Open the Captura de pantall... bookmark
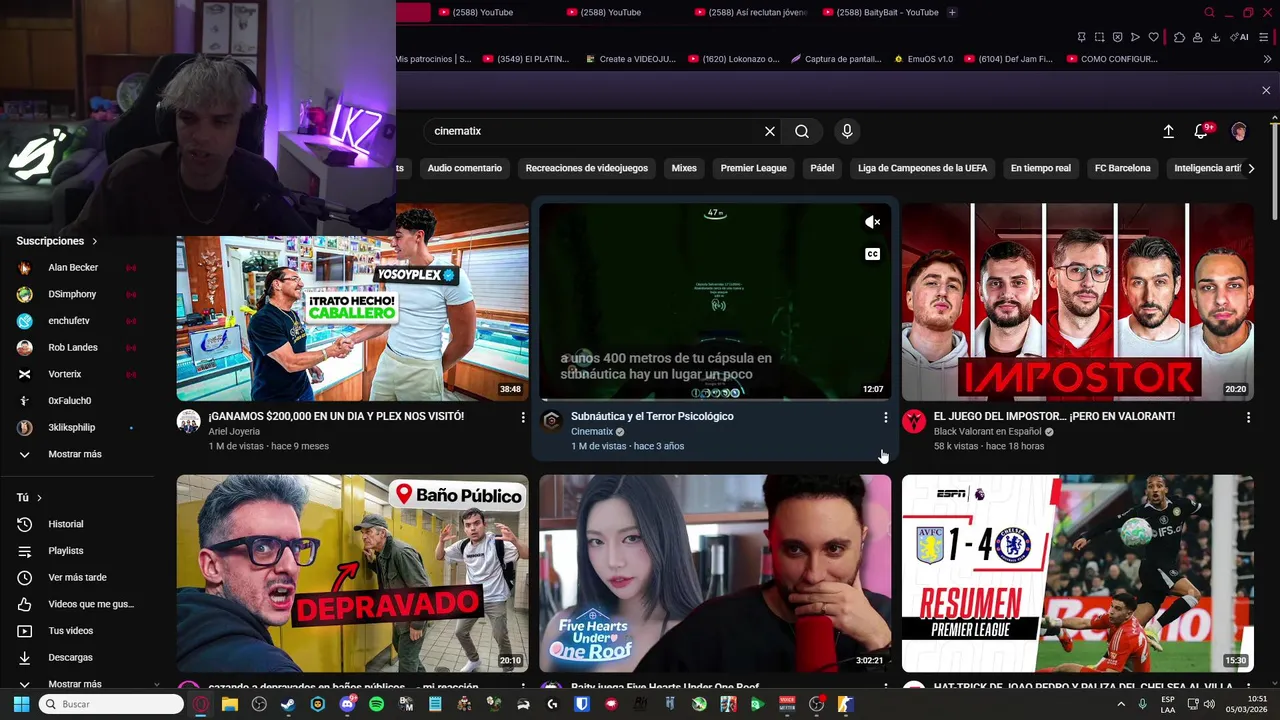This screenshot has height=720, width=1280. [x=836, y=59]
